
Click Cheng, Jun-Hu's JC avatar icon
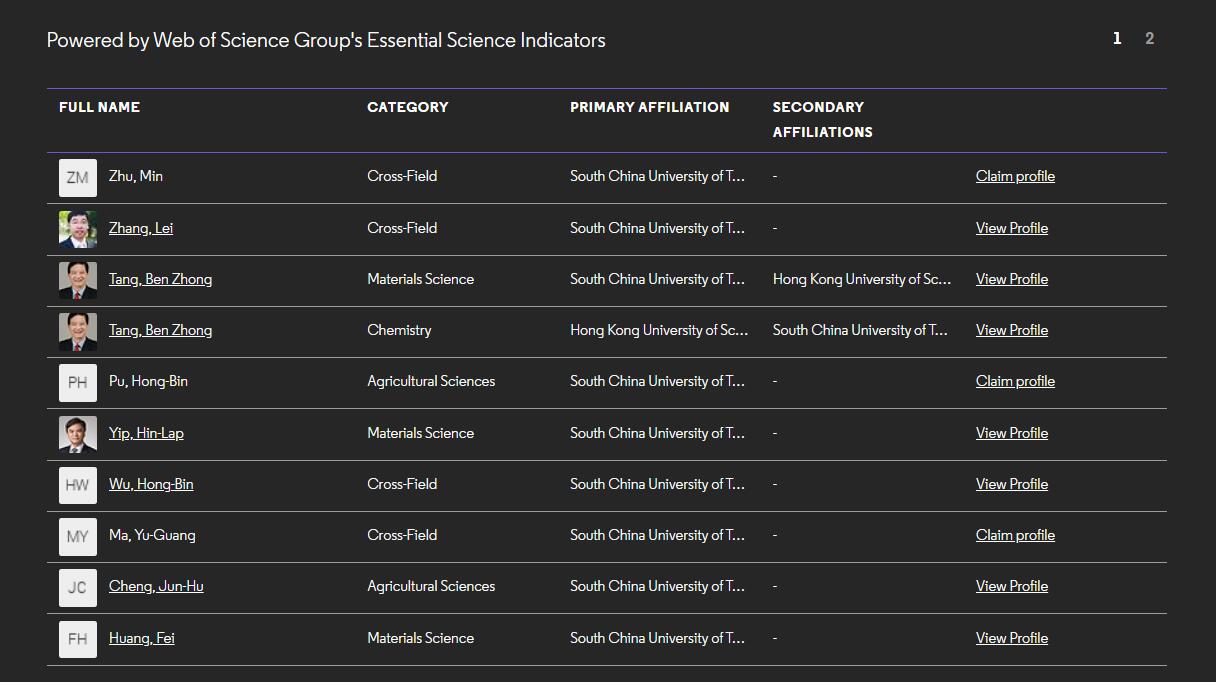(x=78, y=588)
